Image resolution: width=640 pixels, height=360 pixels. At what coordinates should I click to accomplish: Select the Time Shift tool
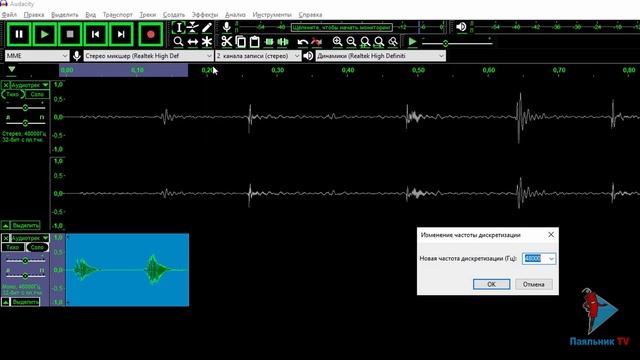coord(193,42)
